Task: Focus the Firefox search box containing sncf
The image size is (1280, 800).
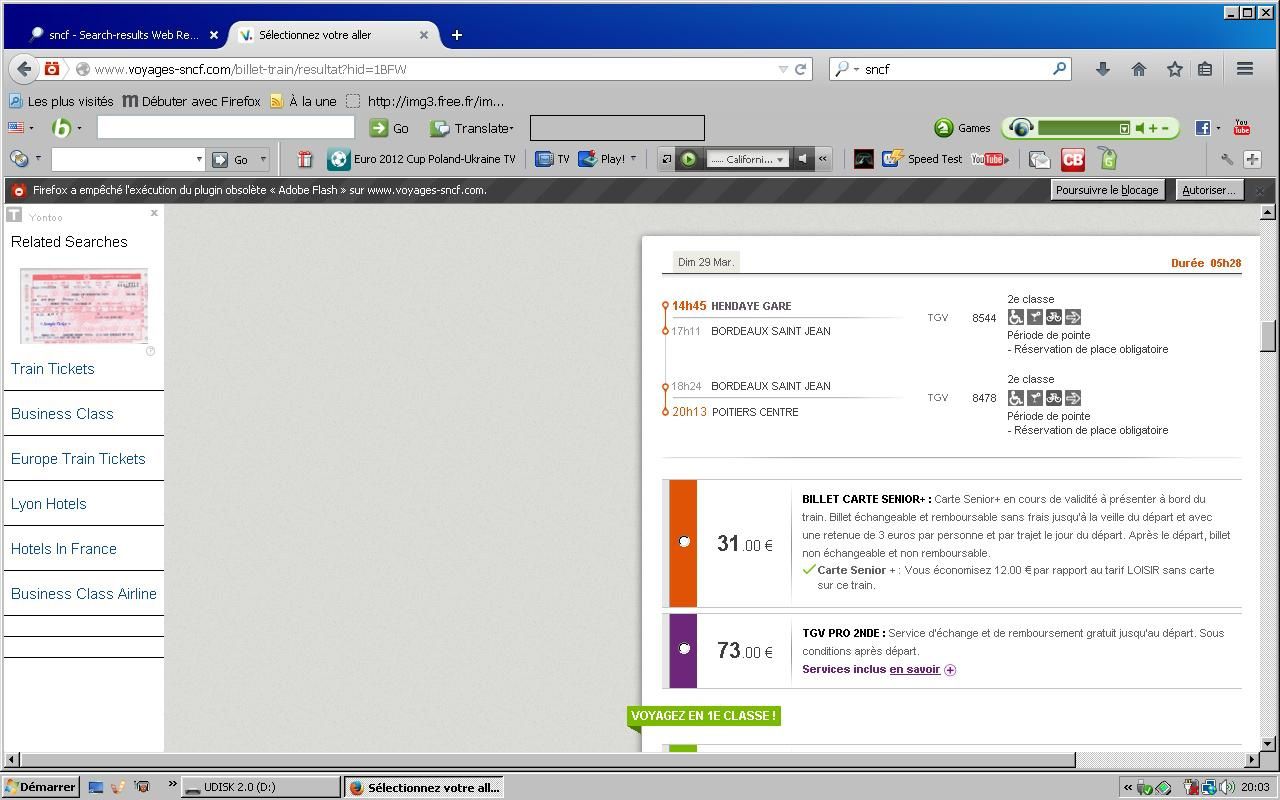Action: tap(950, 69)
